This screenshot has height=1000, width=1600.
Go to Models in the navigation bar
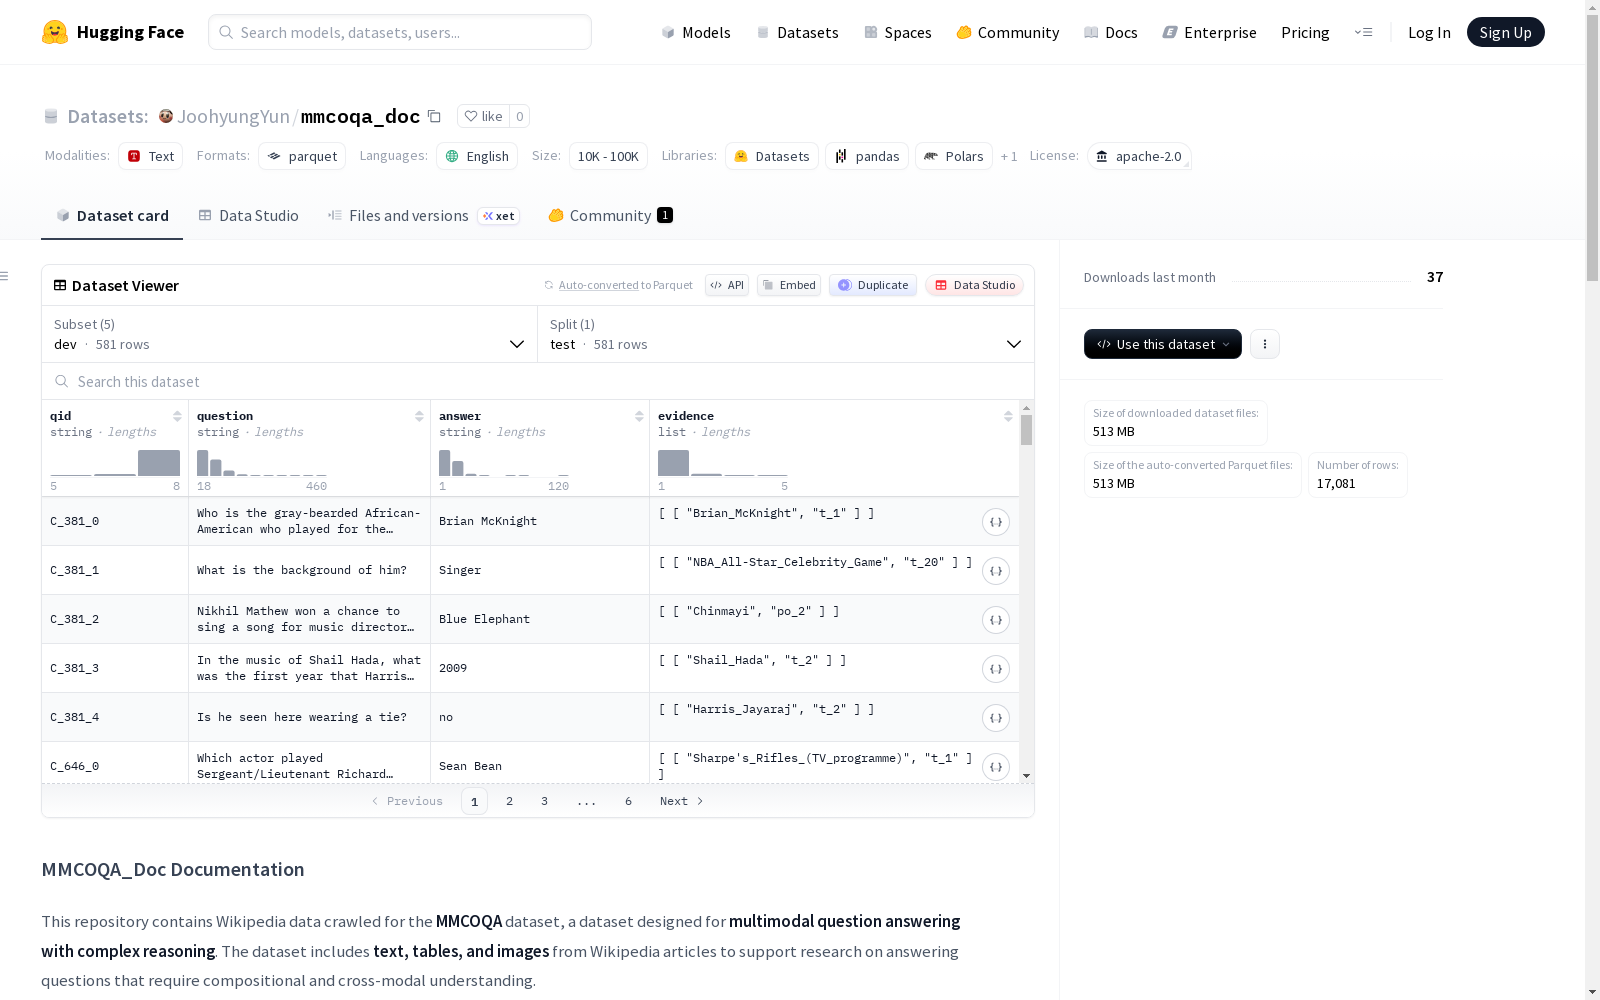[x=696, y=32]
